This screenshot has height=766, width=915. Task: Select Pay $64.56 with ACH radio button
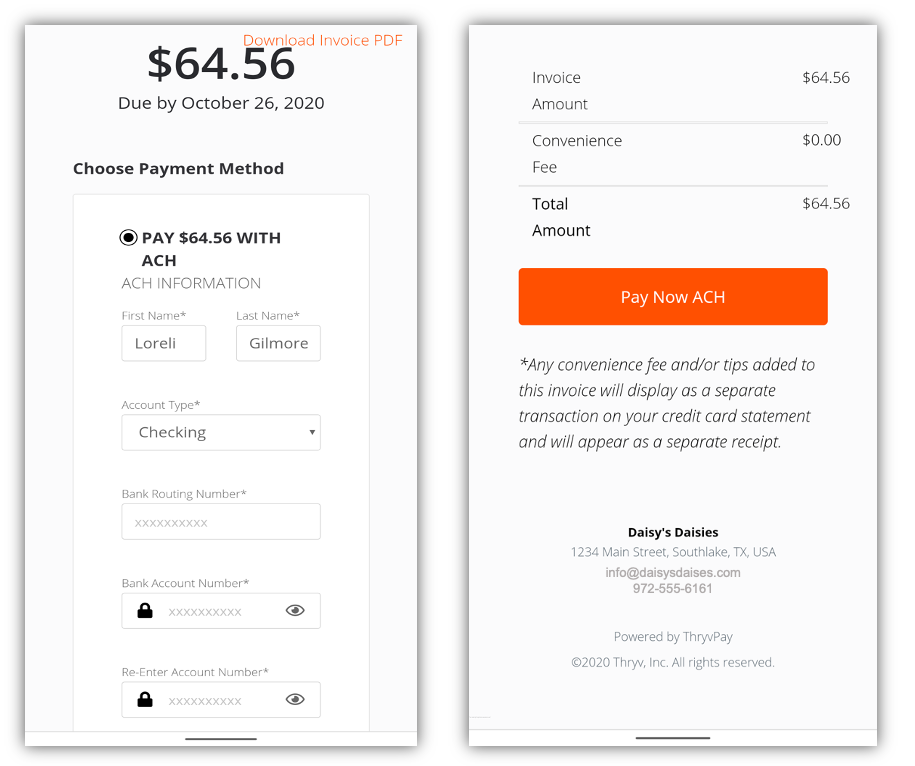coord(128,237)
